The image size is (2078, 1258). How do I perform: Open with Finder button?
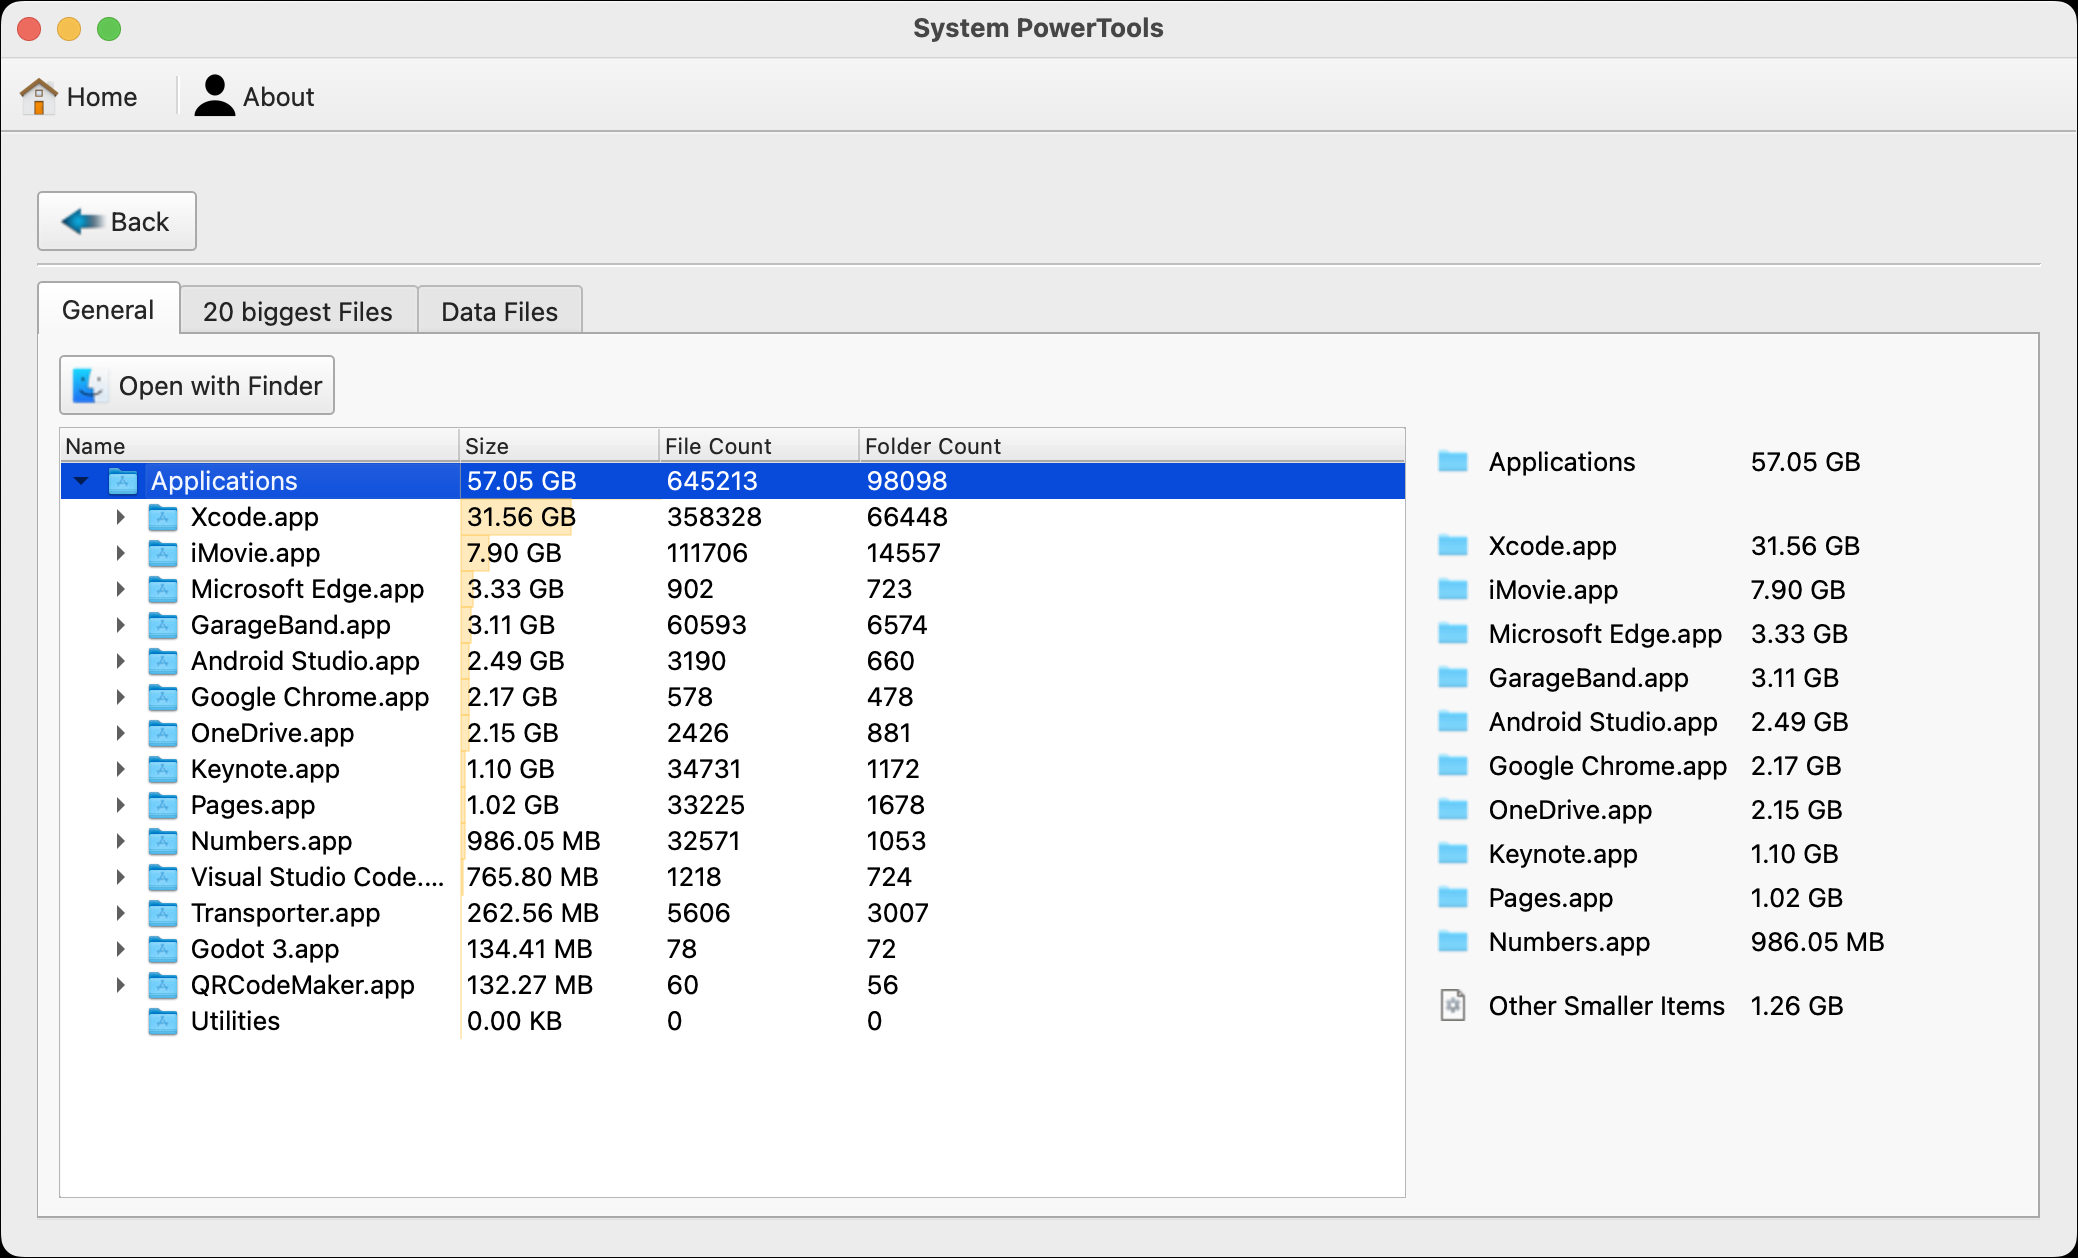click(x=197, y=385)
